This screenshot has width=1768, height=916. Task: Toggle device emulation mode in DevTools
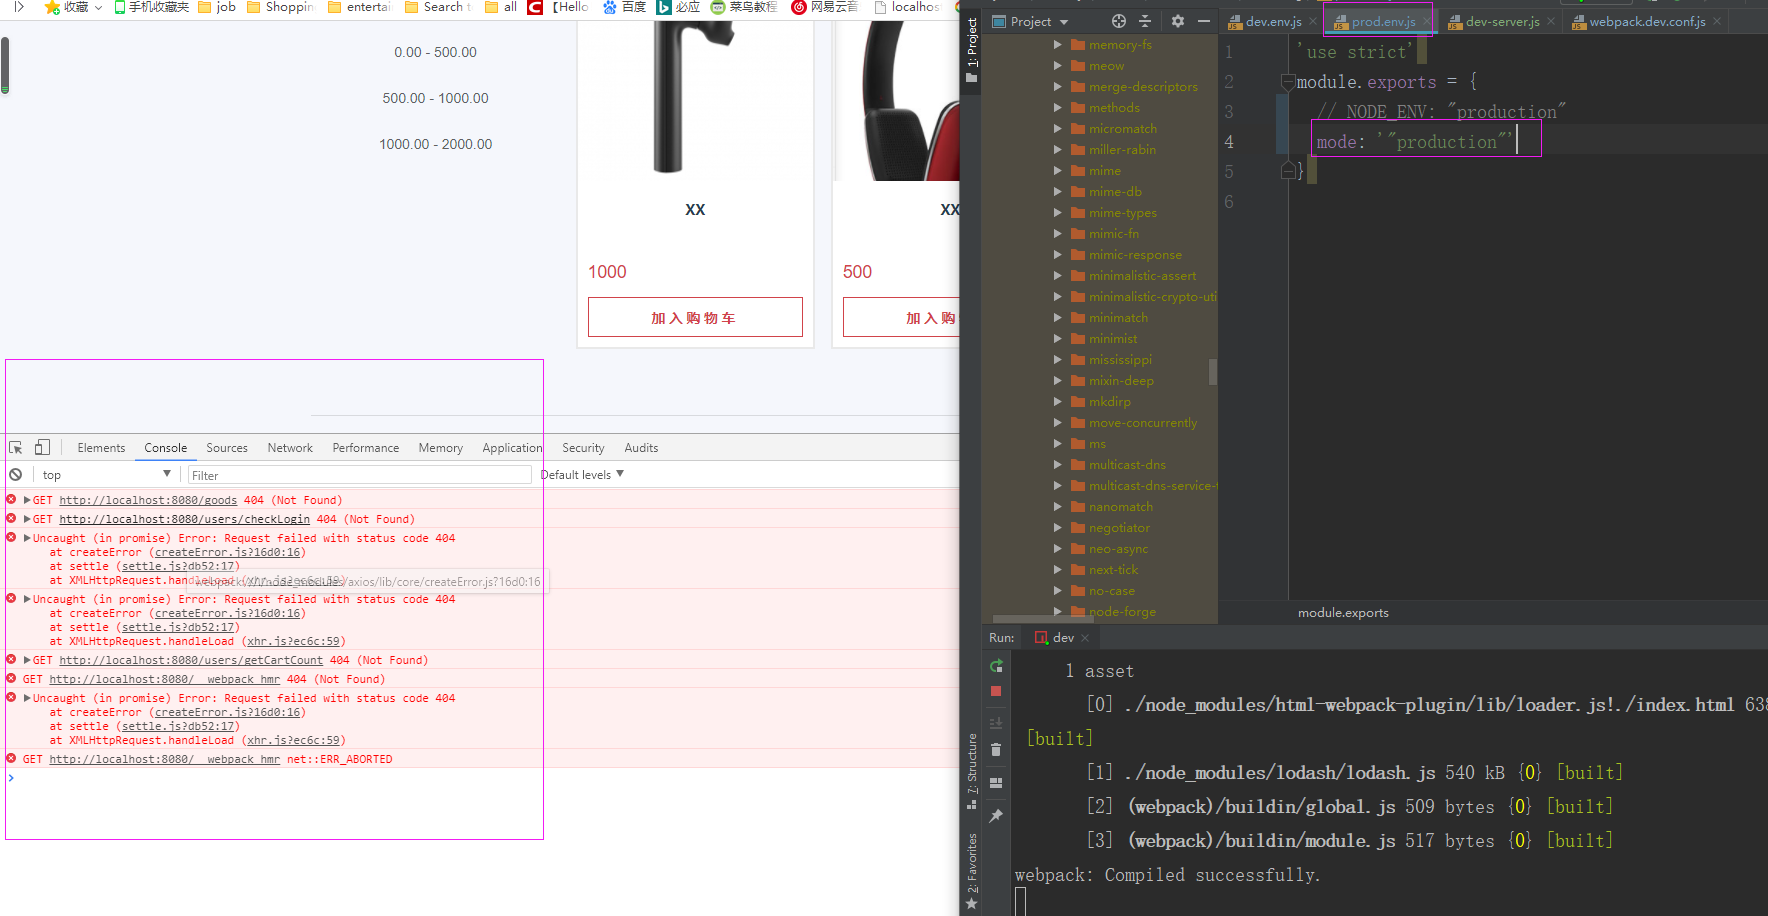40,447
